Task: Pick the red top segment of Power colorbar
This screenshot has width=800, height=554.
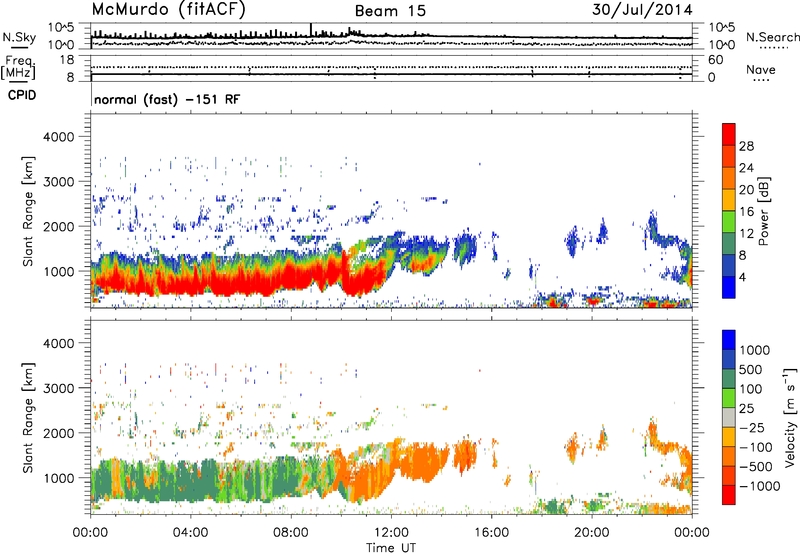Action: (x=729, y=134)
